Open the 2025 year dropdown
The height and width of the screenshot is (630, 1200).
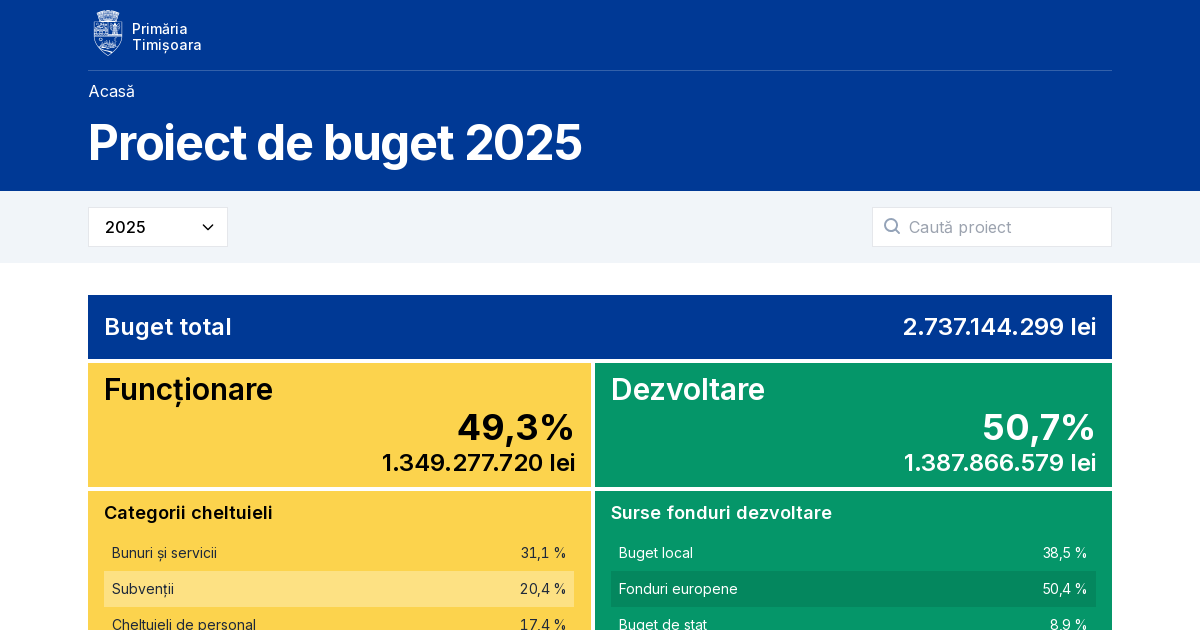(158, 227)
